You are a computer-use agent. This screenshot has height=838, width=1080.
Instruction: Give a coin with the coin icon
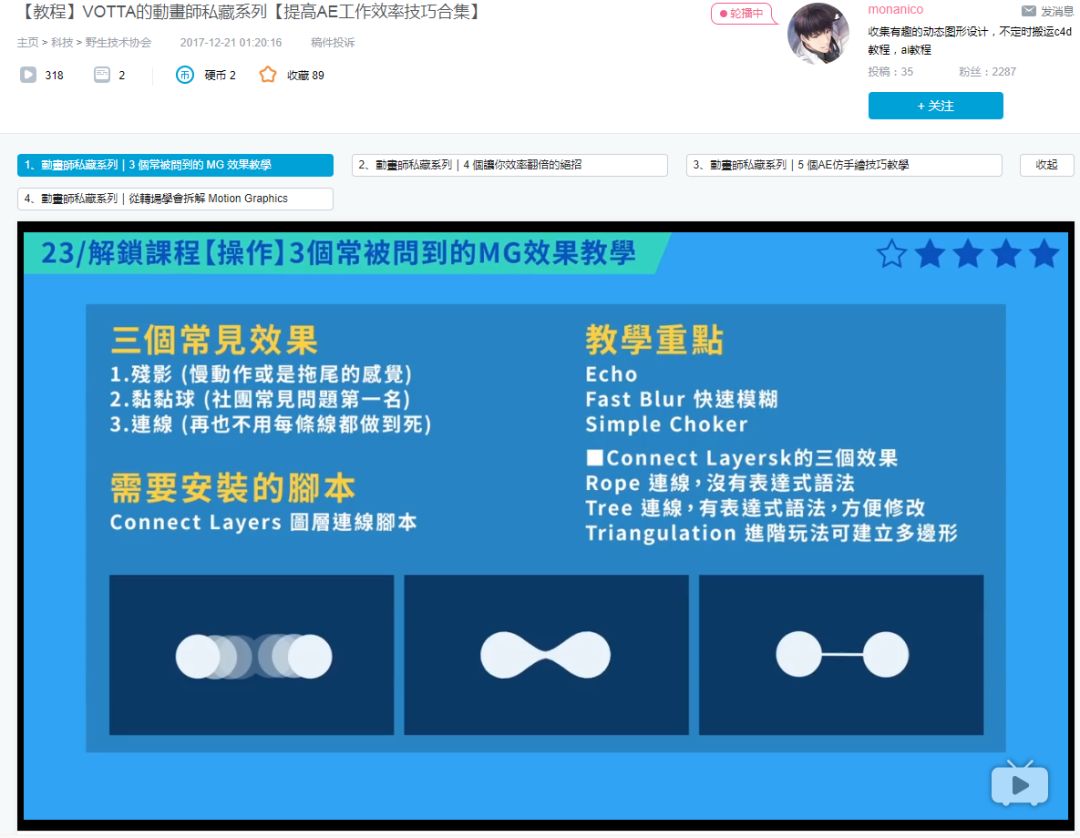coord(185,74)
